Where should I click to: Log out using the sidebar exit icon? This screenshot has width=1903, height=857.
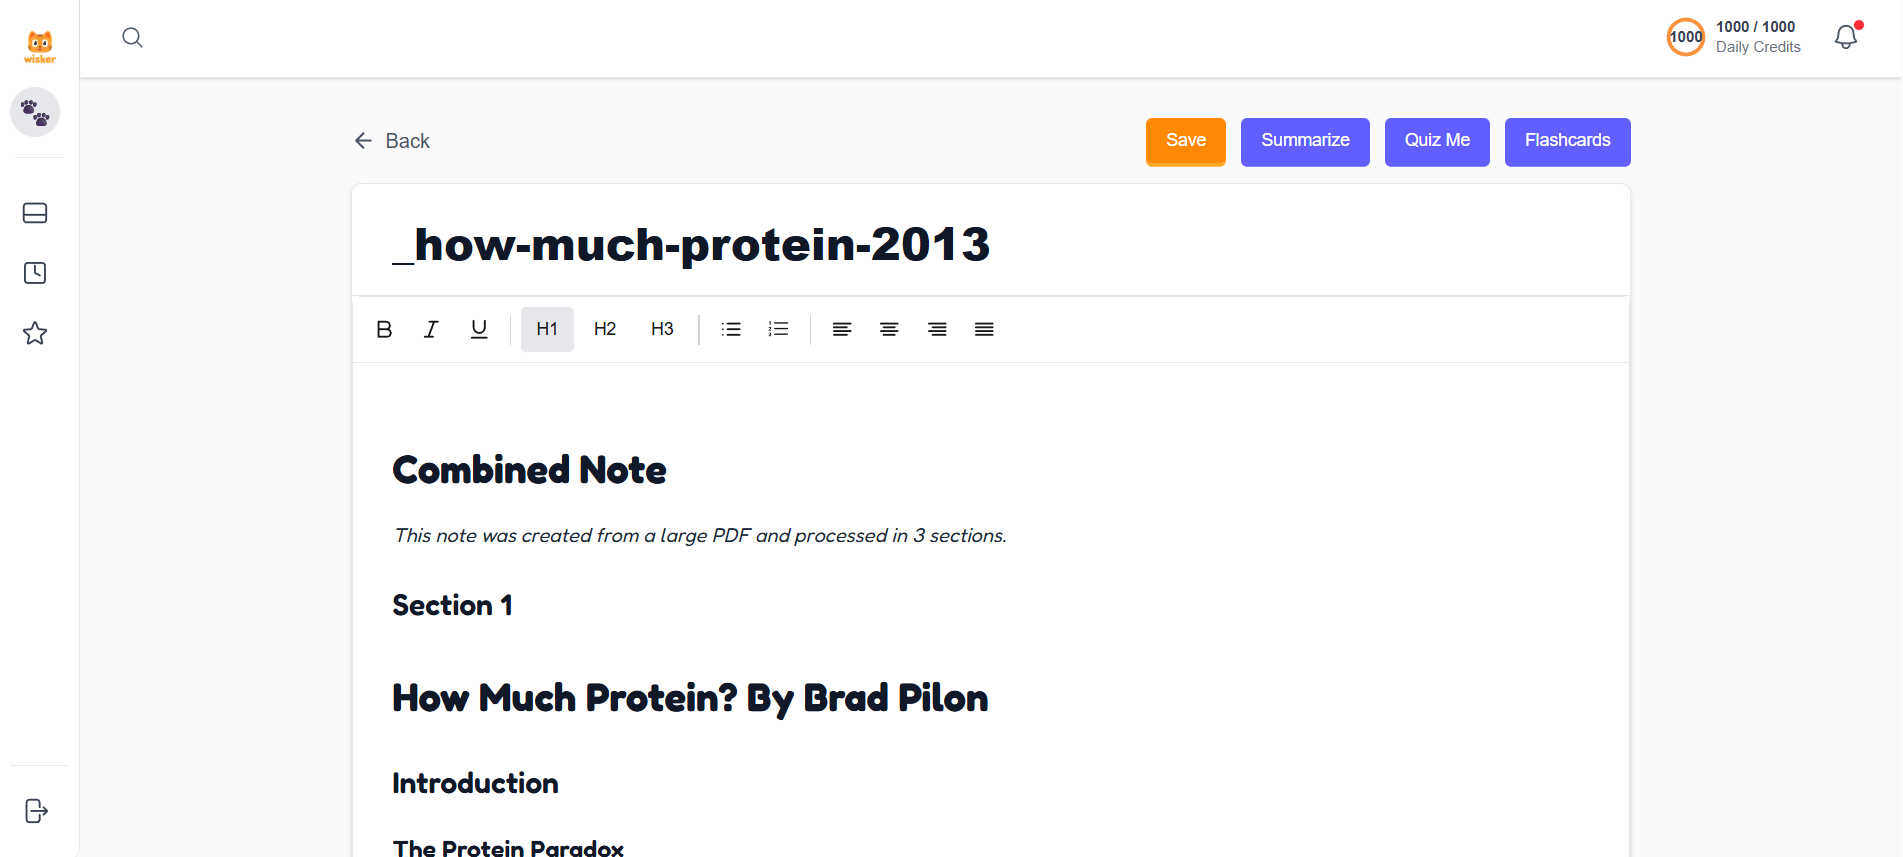tap(36, 811)
